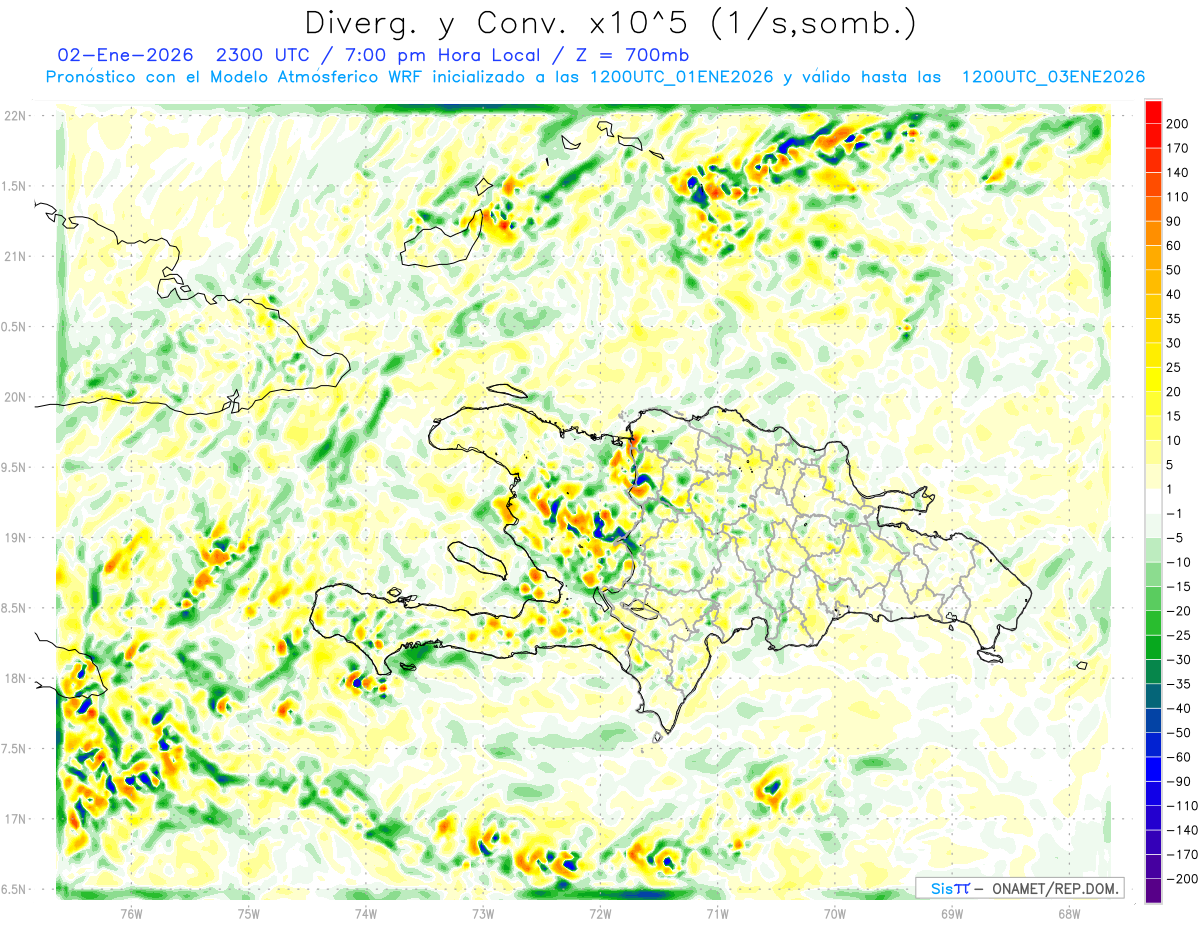Viewport: 1200px width, 927px height.
Task: Click the colorbar label "-110"
Action: pos(1183,806)
